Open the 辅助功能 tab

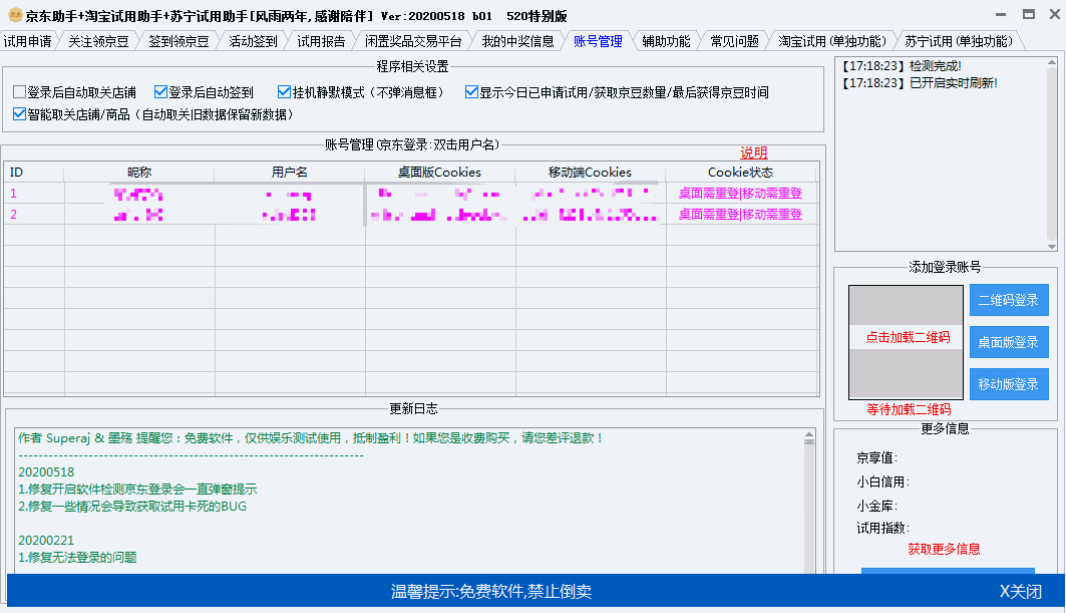pyautogui.click(x=664, y=41)
